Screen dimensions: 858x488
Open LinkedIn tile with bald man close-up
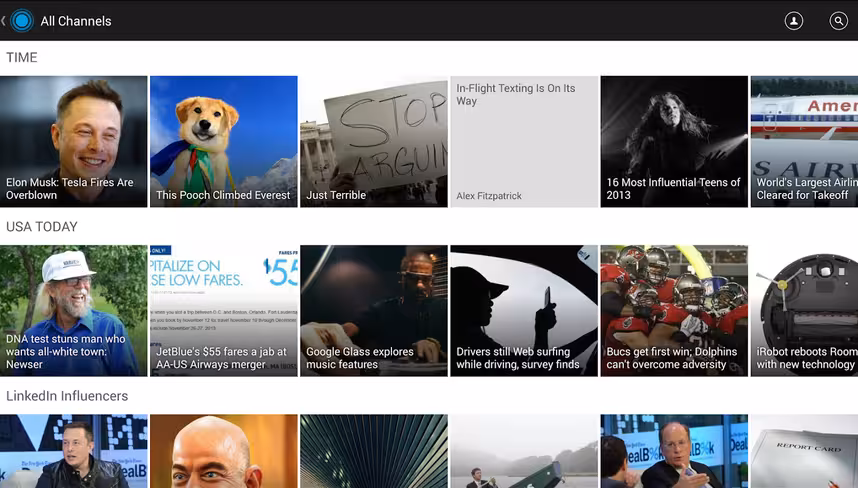click(x=224, y=451)
